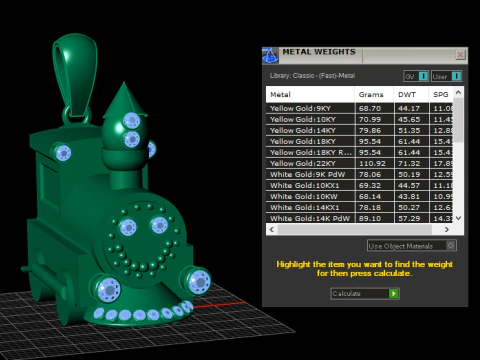
Task: Click the table's scroll up arrow
Action: [x=458, y=92]
